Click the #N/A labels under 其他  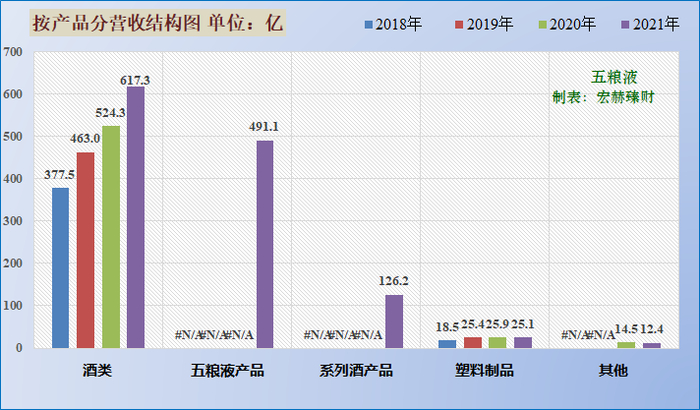[588, 335]
